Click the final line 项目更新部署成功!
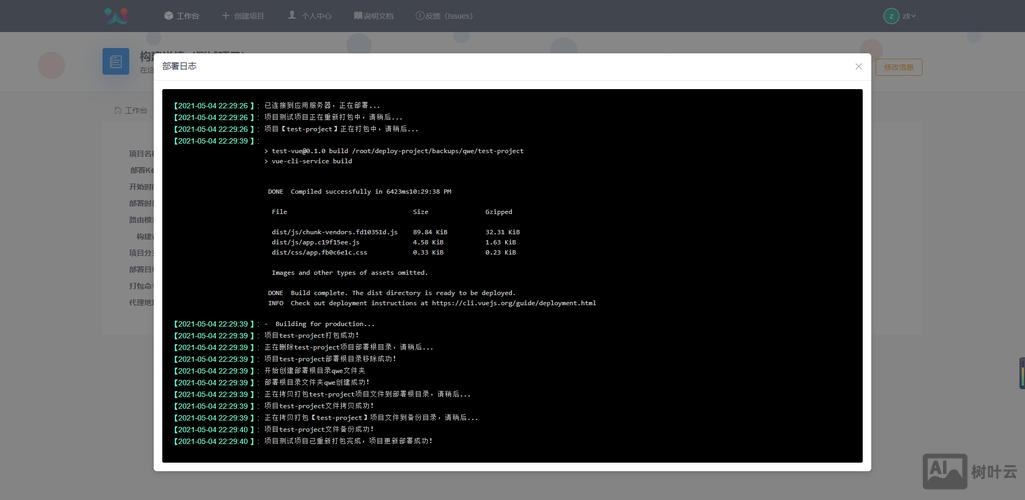1025x500 pixels. click(x=348, y=442)
